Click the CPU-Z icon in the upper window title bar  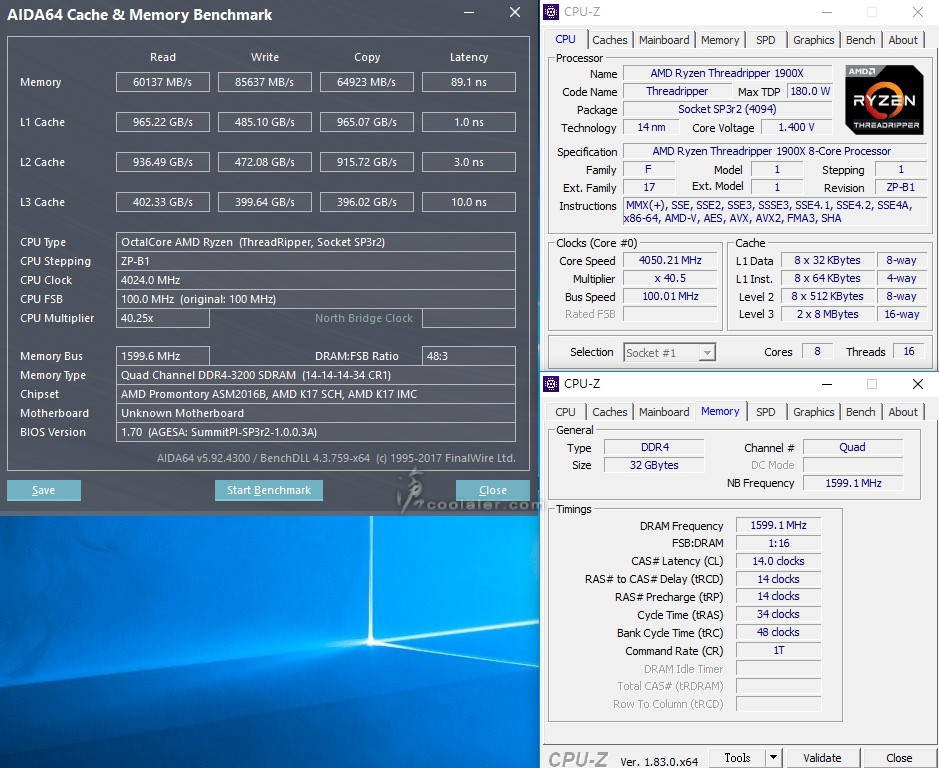(551, 12)
